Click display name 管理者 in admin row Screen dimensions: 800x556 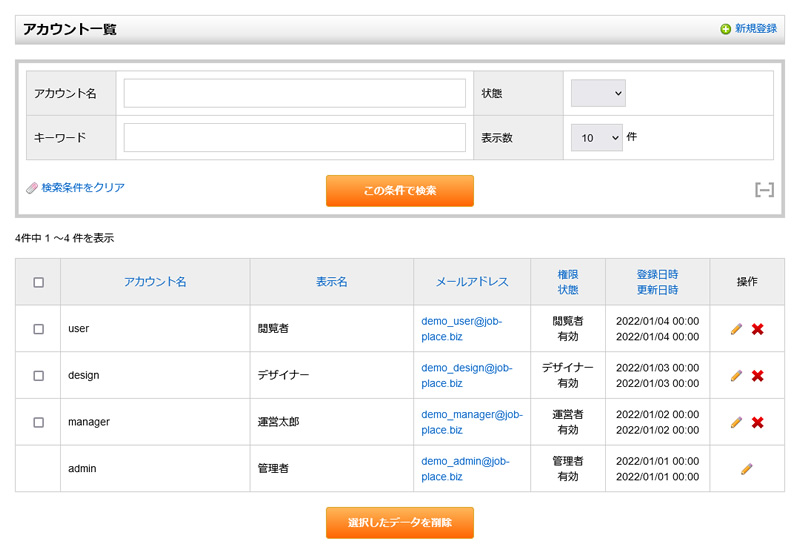(x=273, y=468)
